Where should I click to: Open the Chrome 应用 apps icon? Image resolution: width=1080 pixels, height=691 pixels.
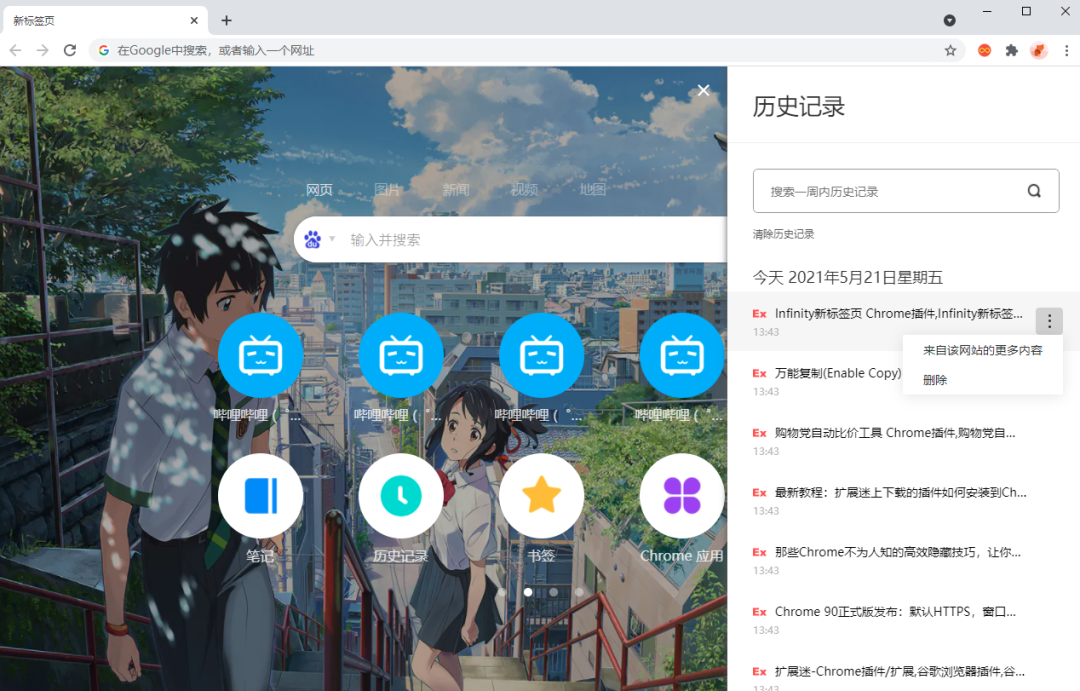click(682, 495)
